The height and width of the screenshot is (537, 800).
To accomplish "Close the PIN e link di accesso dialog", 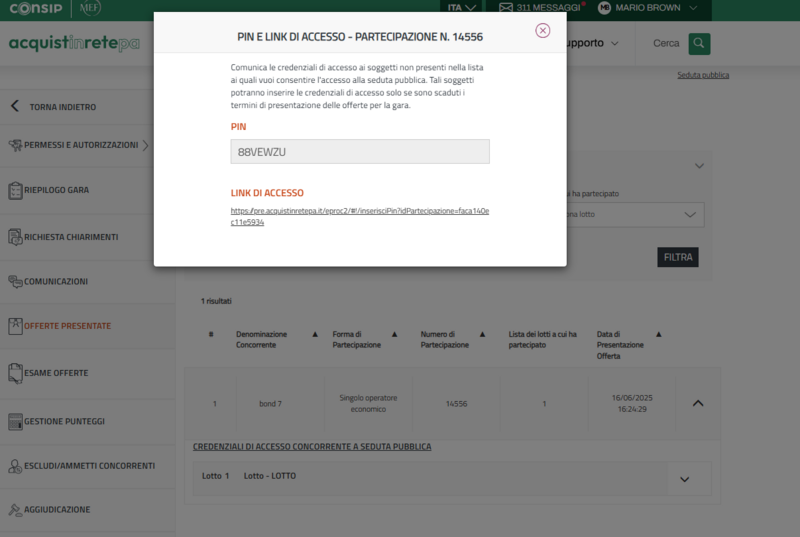I will point(542,31).
